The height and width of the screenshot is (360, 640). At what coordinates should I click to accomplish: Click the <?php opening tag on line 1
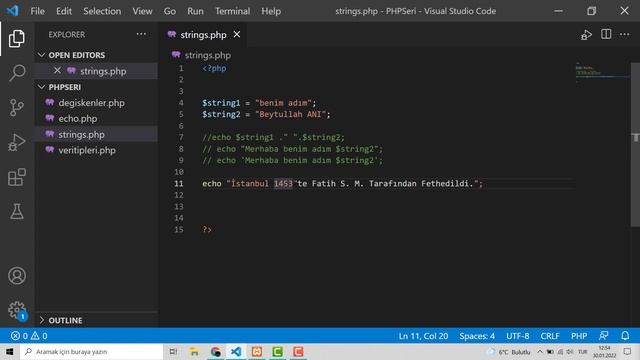coord(214,68)
